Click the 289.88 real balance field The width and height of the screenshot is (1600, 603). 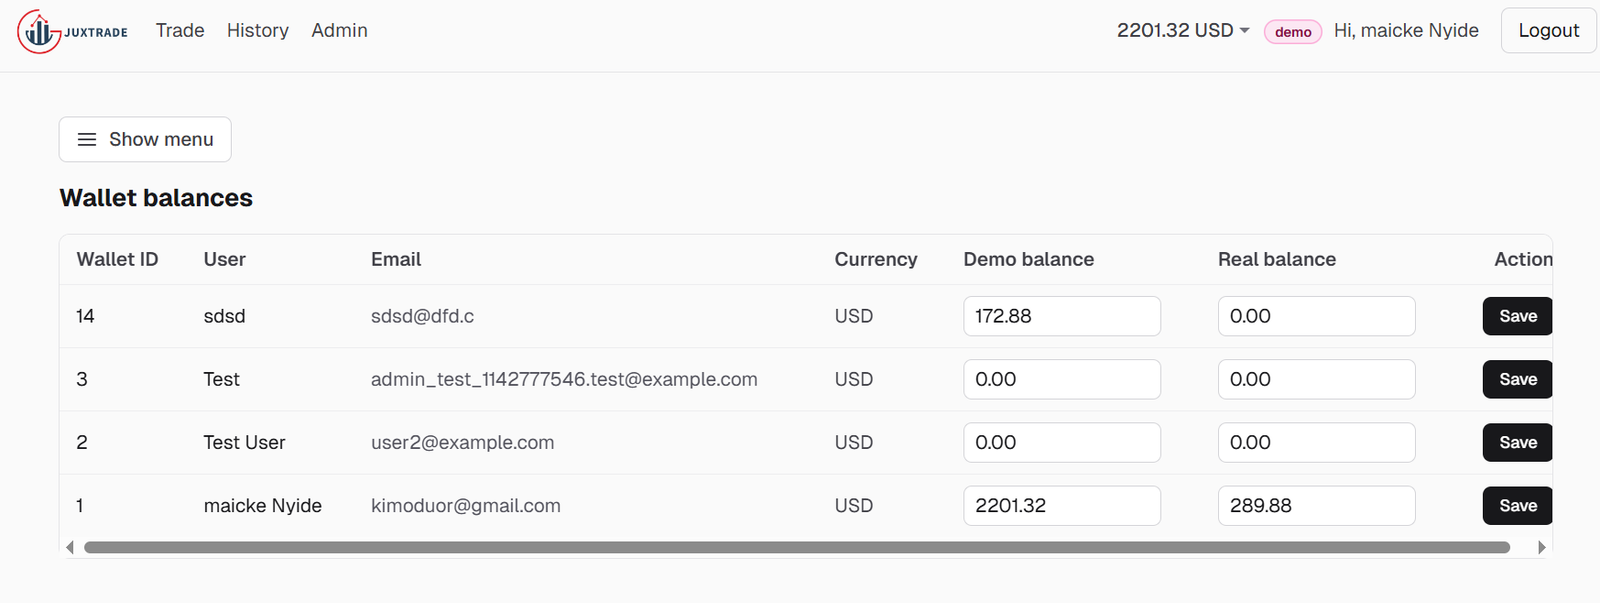[x=1315, y=506]
